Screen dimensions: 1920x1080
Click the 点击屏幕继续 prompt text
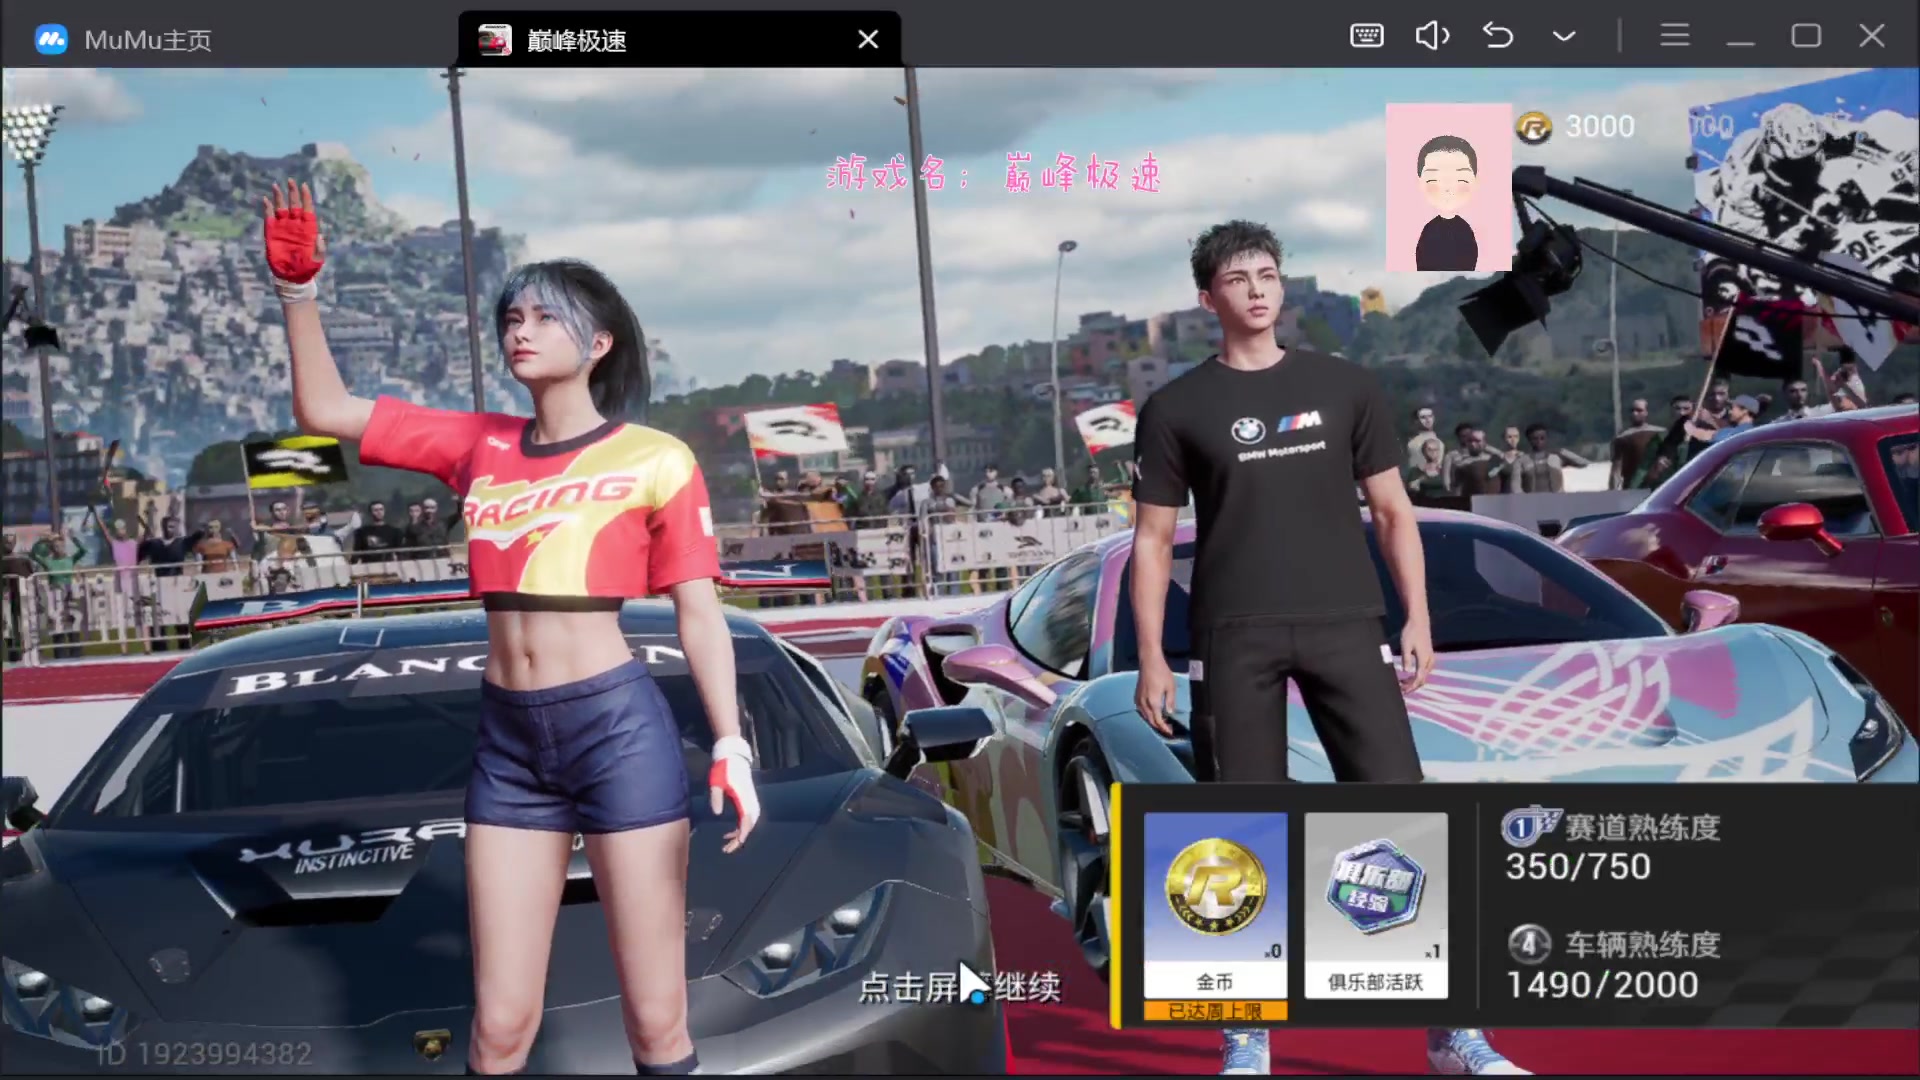pyautogui.click(x=960, y=987)
